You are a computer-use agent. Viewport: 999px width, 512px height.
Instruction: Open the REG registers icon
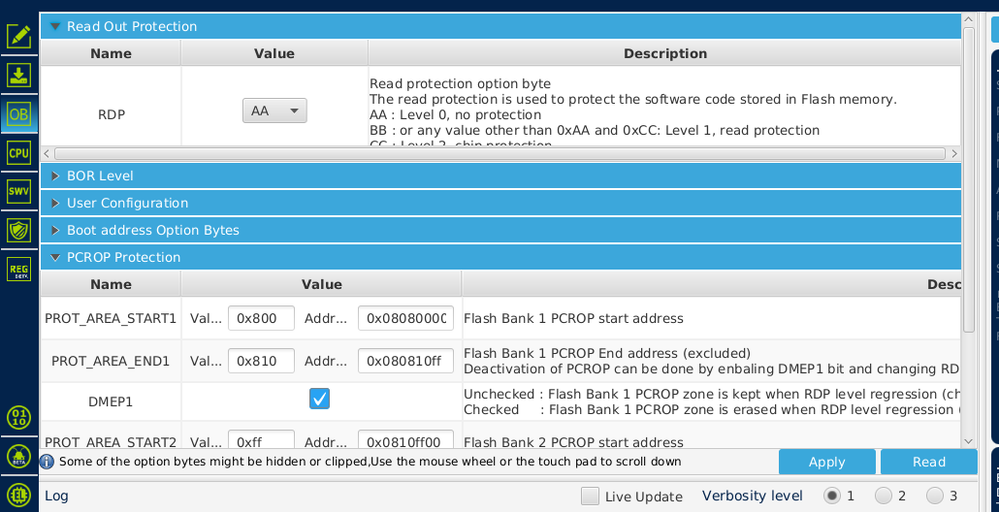click(19, 269)
